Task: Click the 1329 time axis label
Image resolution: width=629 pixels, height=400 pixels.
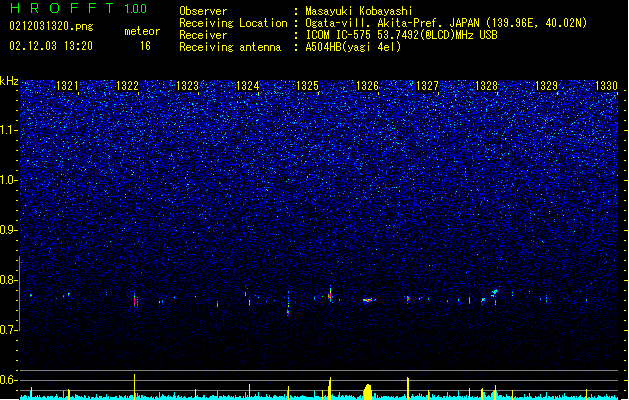Action: pyautogui.click(x=546, y=86)
